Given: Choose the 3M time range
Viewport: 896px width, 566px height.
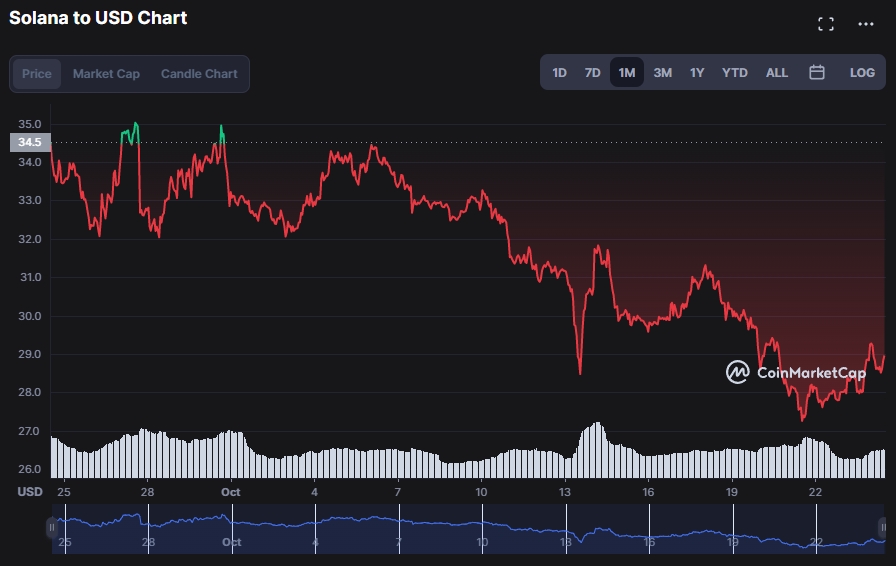Looking at the screenshot, I should click(x=662, y=73).
